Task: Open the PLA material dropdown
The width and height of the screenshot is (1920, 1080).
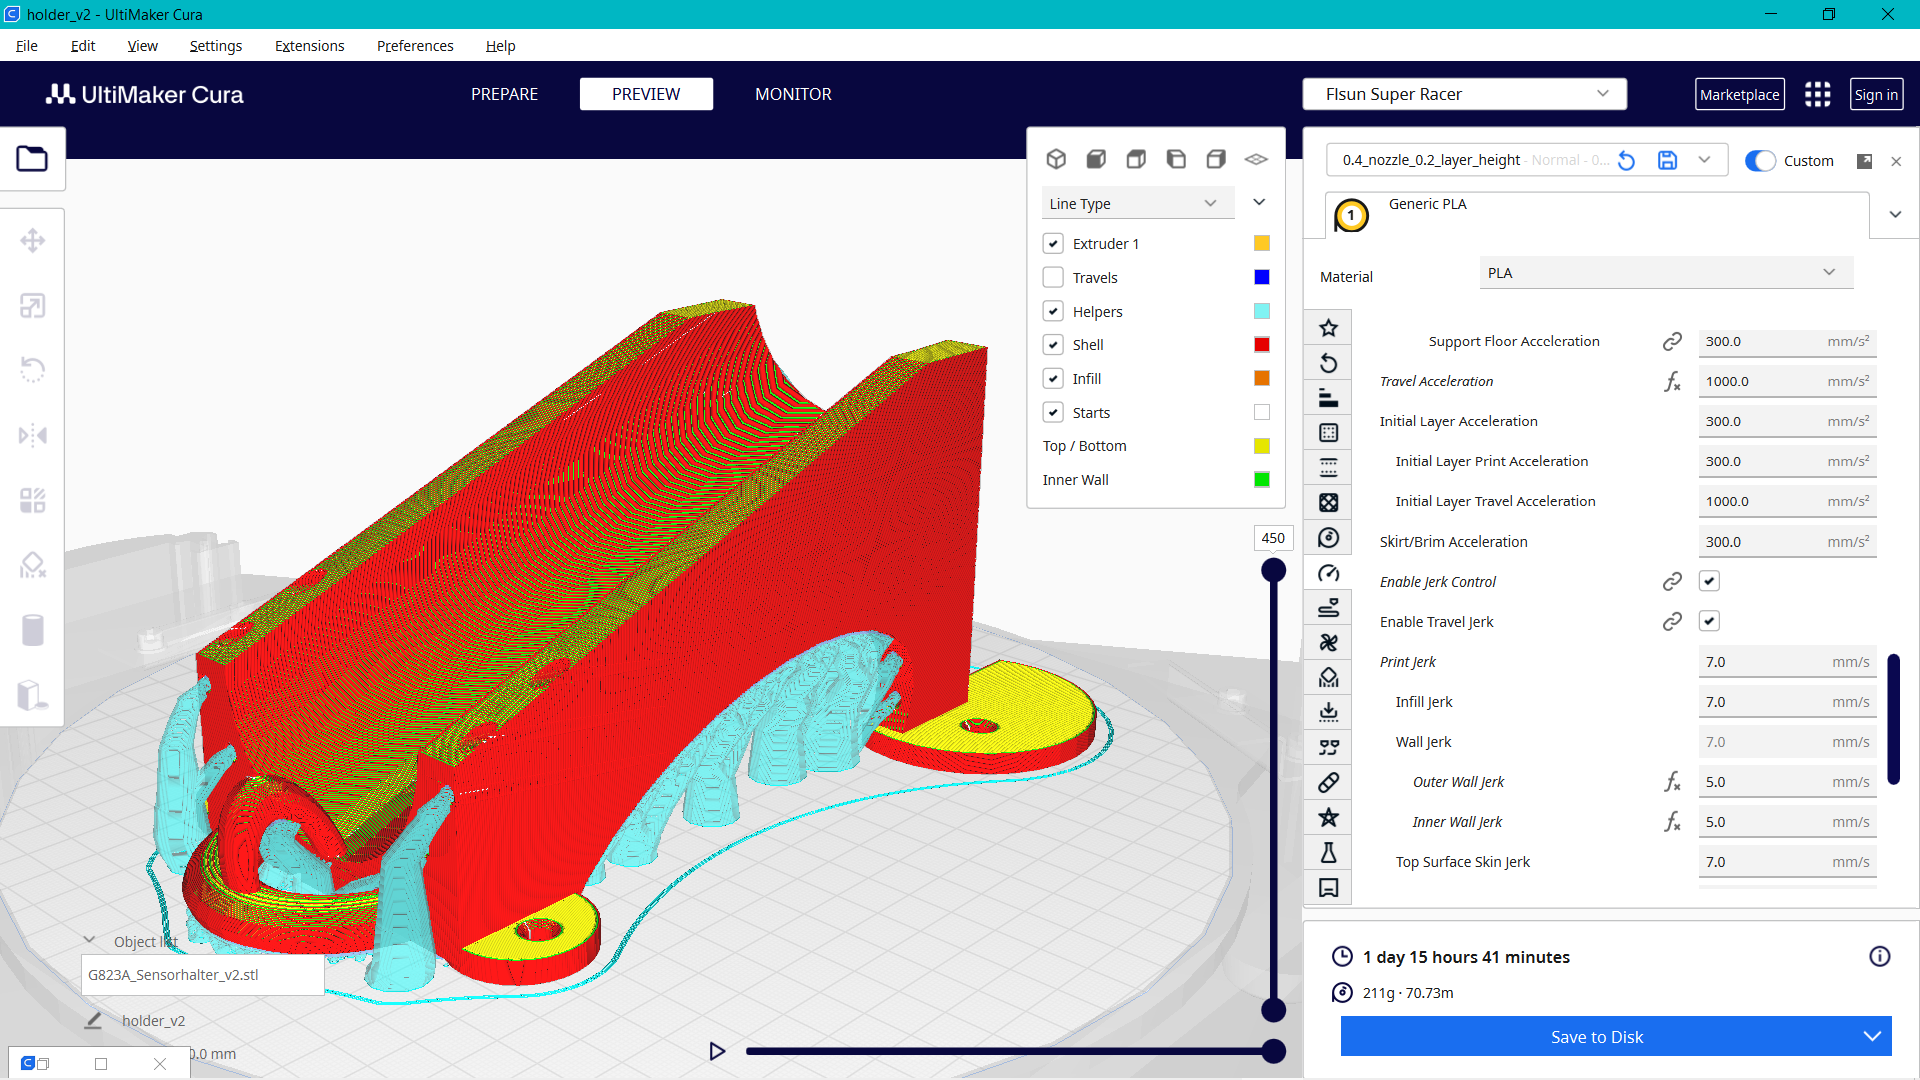Action: 1664,272
